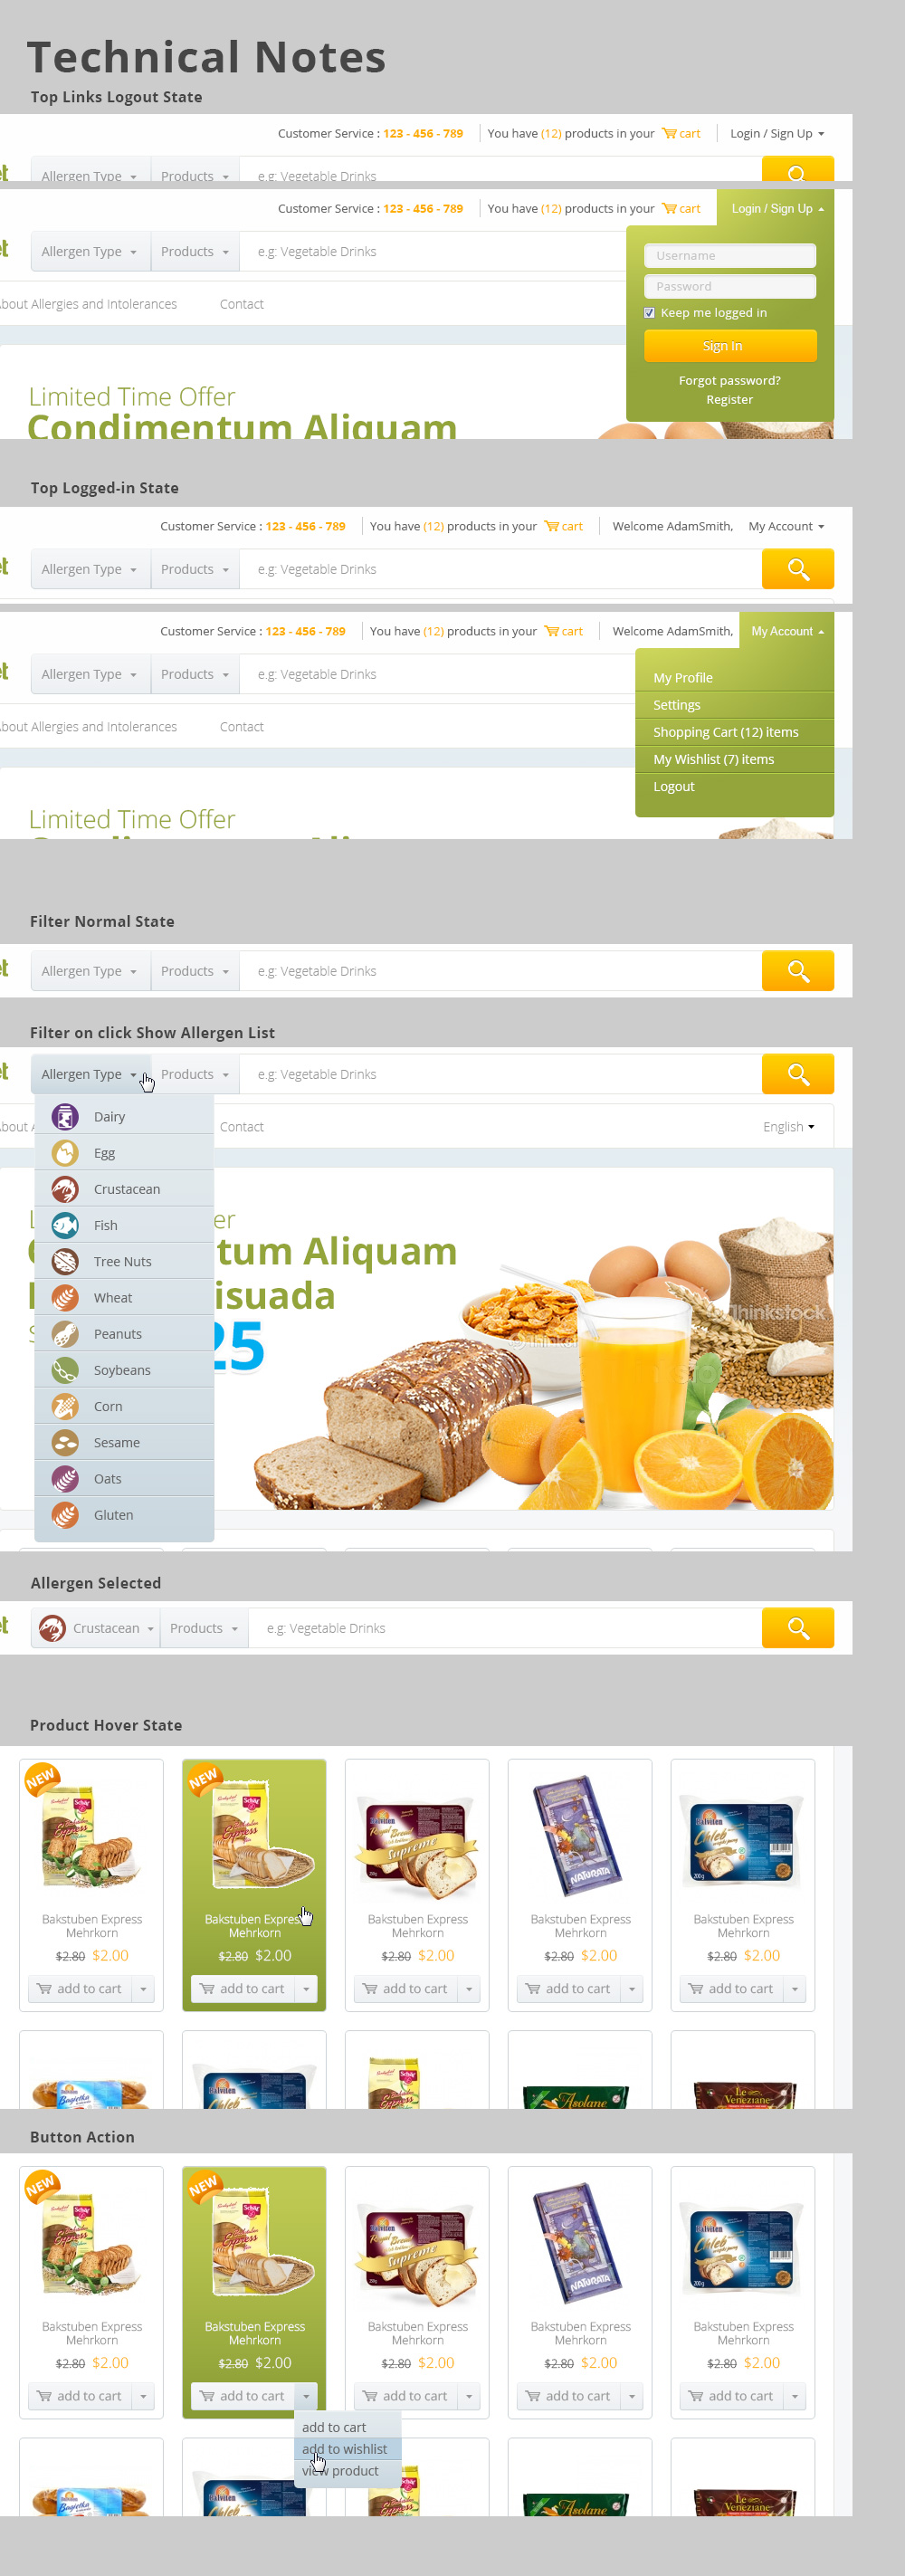
Task: Toggle the Keep me logged in checkbox
Action: [x=649, y=313]
